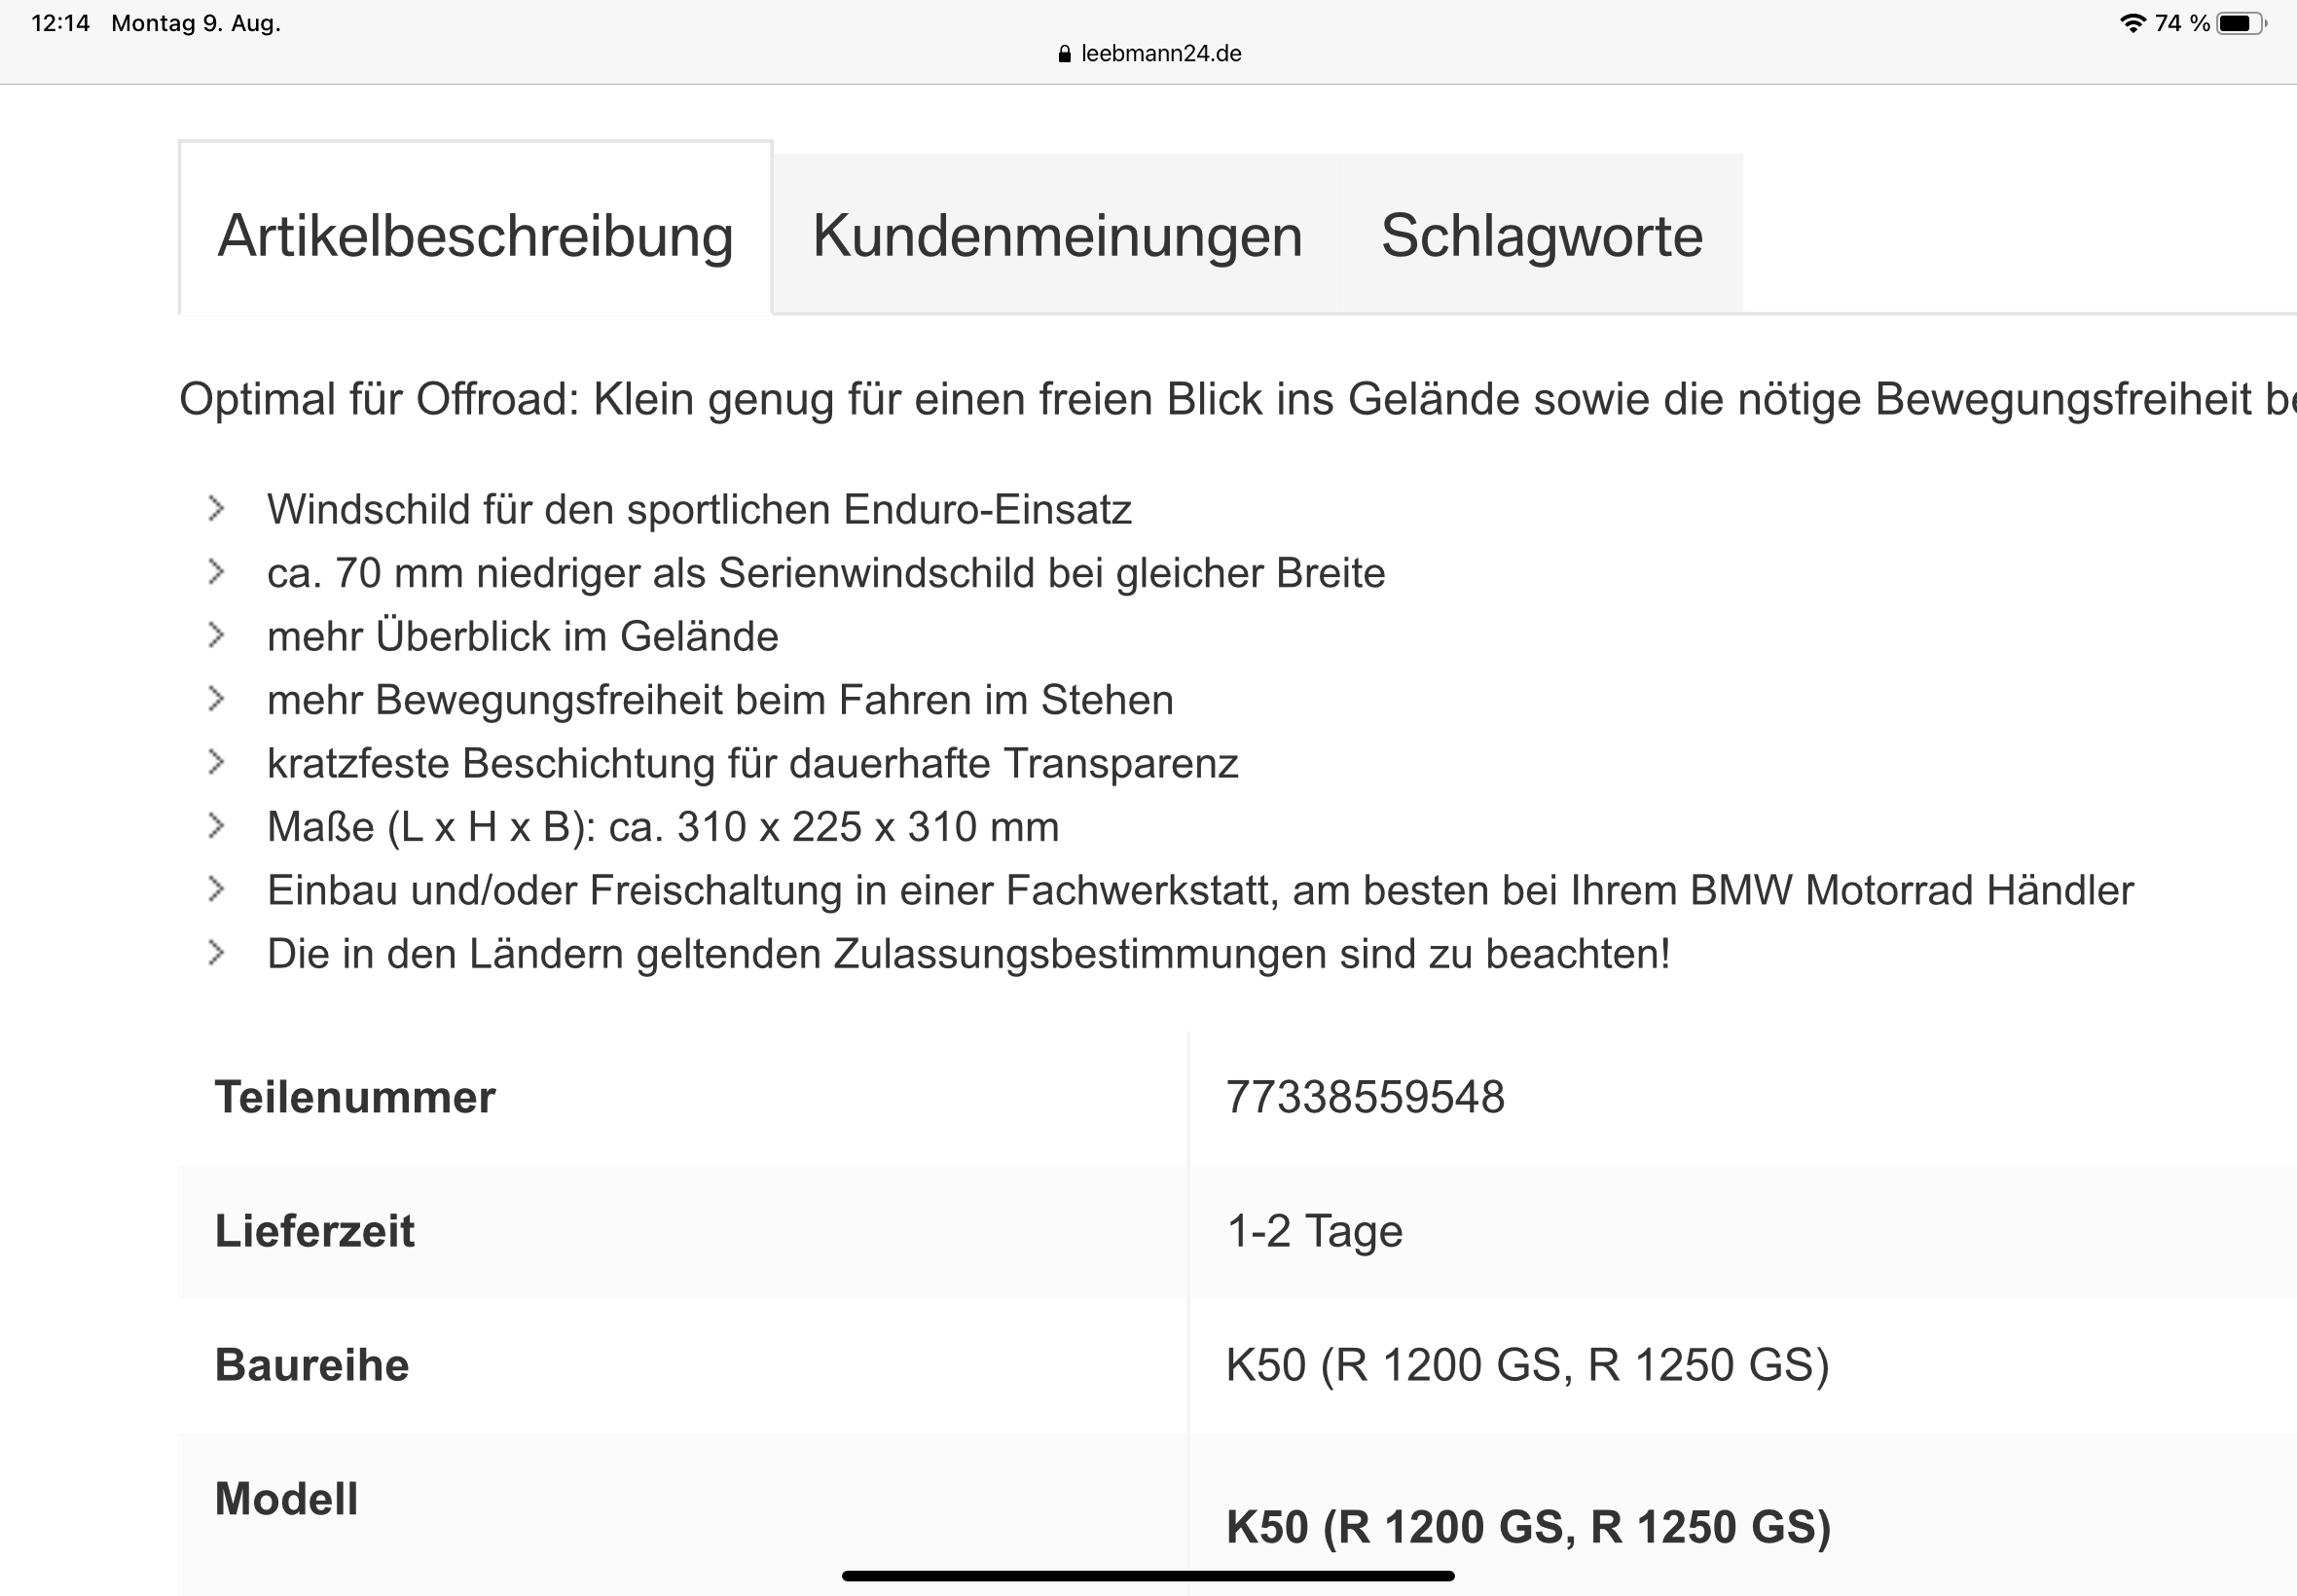Click chevron bullet before Zulassungsbestimmungen line
Image resolution: width=2297 pixels, height=1596 pixels.
pos(216,953)
